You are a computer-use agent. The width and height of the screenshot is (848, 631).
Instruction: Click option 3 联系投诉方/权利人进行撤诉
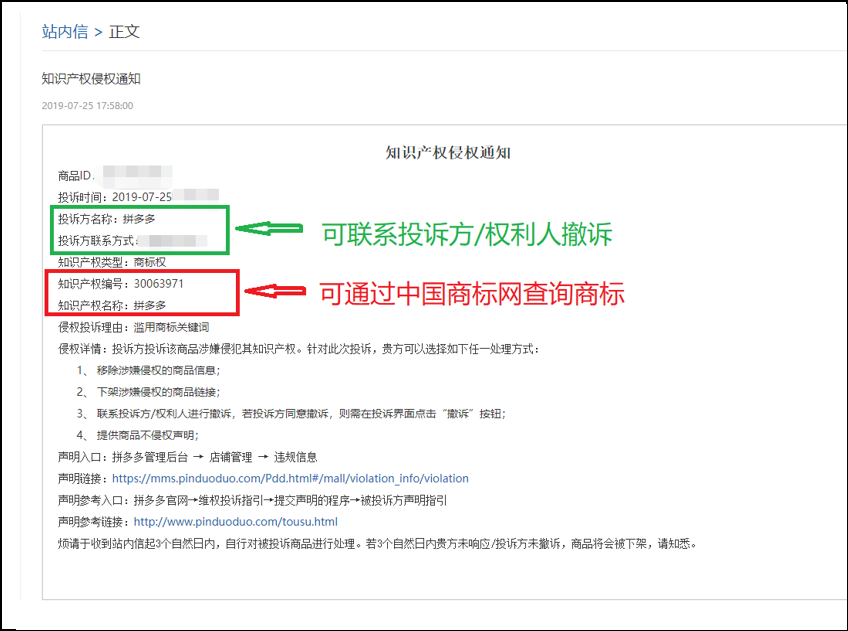point(291,414)
